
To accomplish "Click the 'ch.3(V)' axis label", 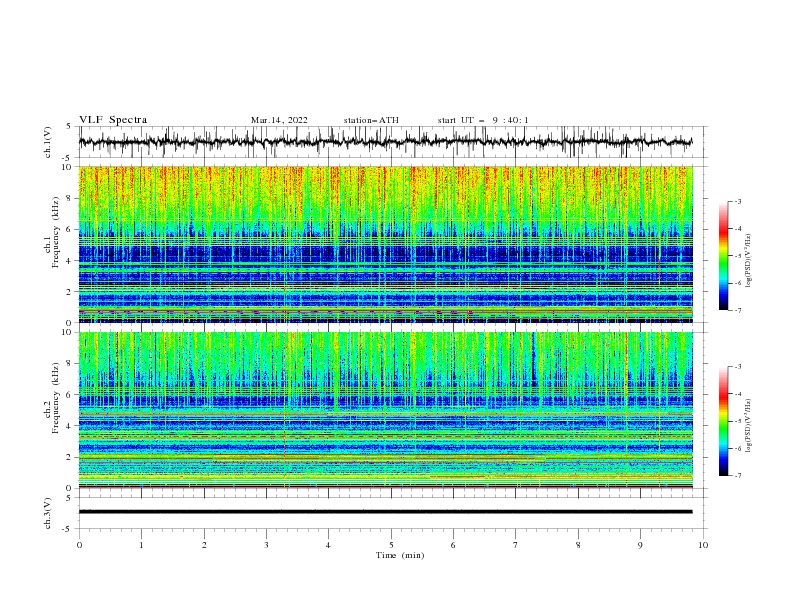I will 47,513.
